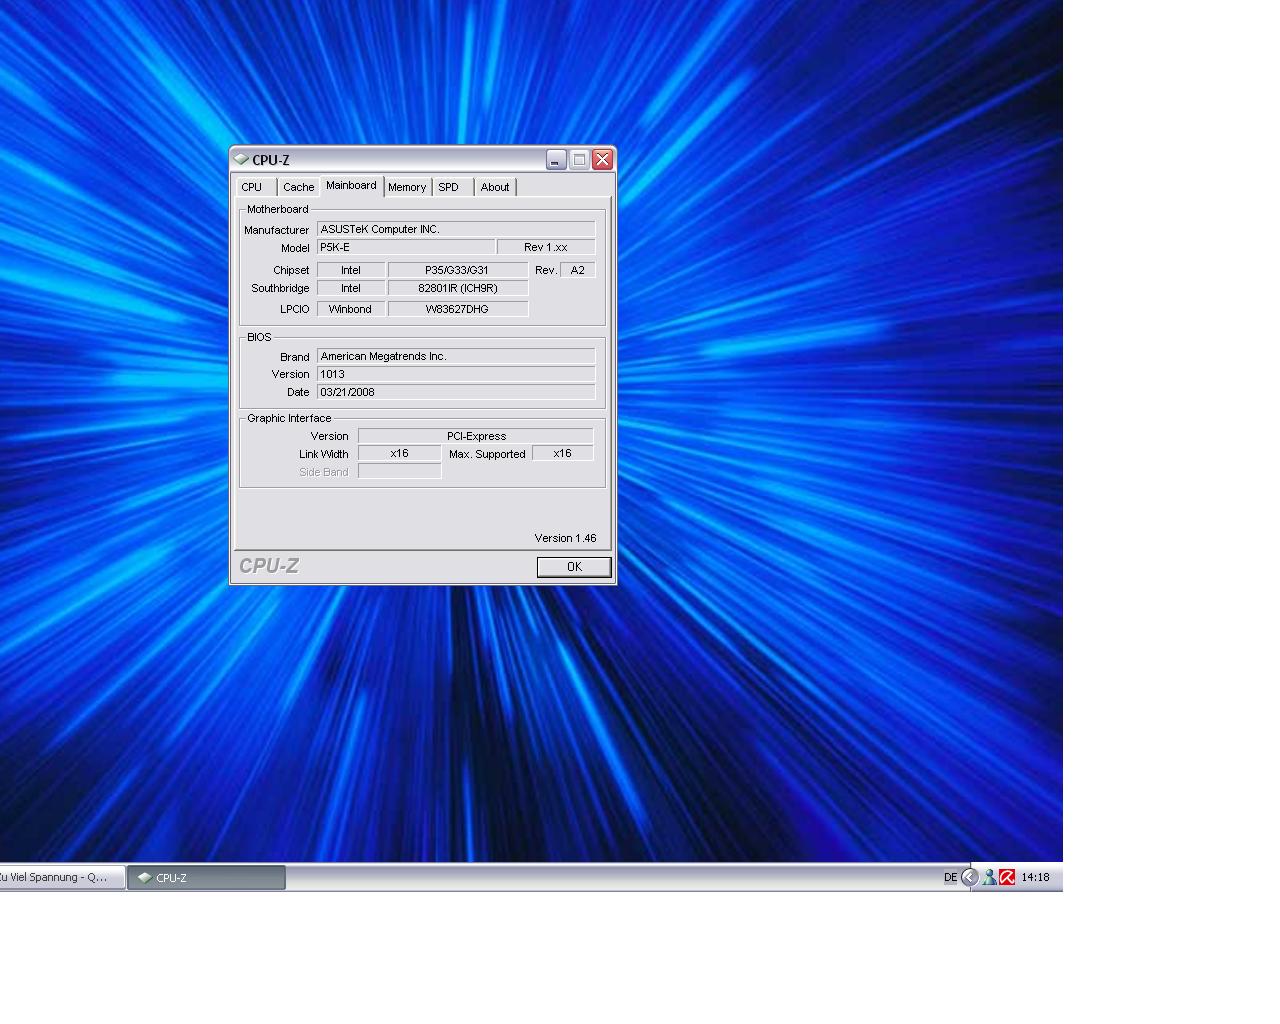Click the BIOS version 1013 field
The height and width of the screenshot is (1024, 1280).
(x=456, y=374)
